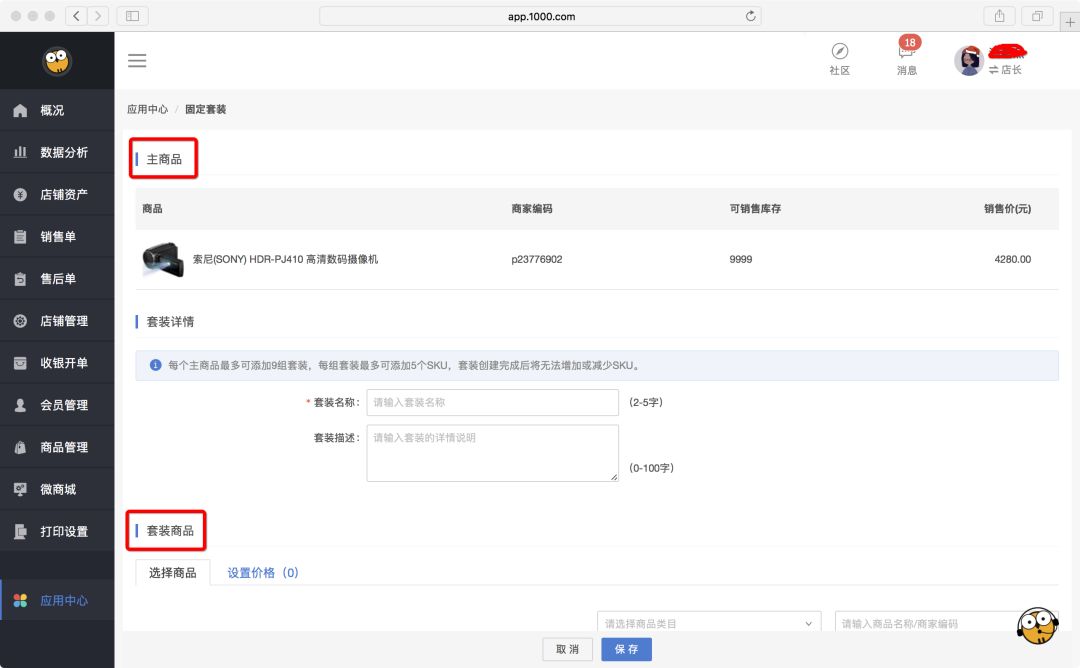The height and width of the screenshot is (668, 1080).
Task: Go to 售后单 from sidebar
Action: 48,278
